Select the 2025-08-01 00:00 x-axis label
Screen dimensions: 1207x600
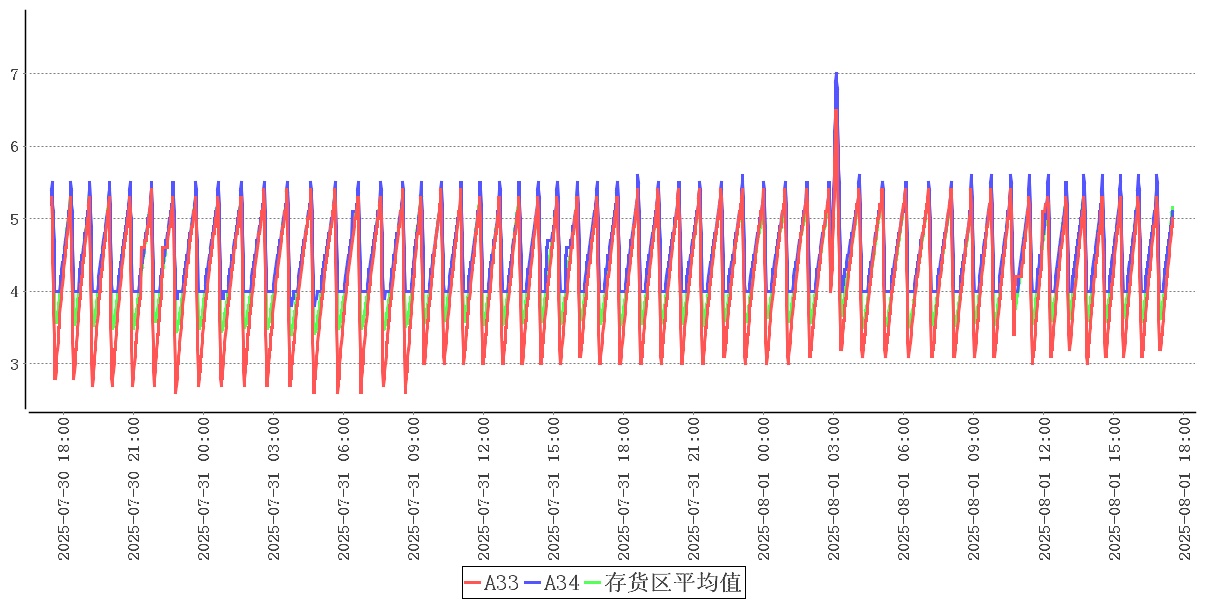point(764,489)
